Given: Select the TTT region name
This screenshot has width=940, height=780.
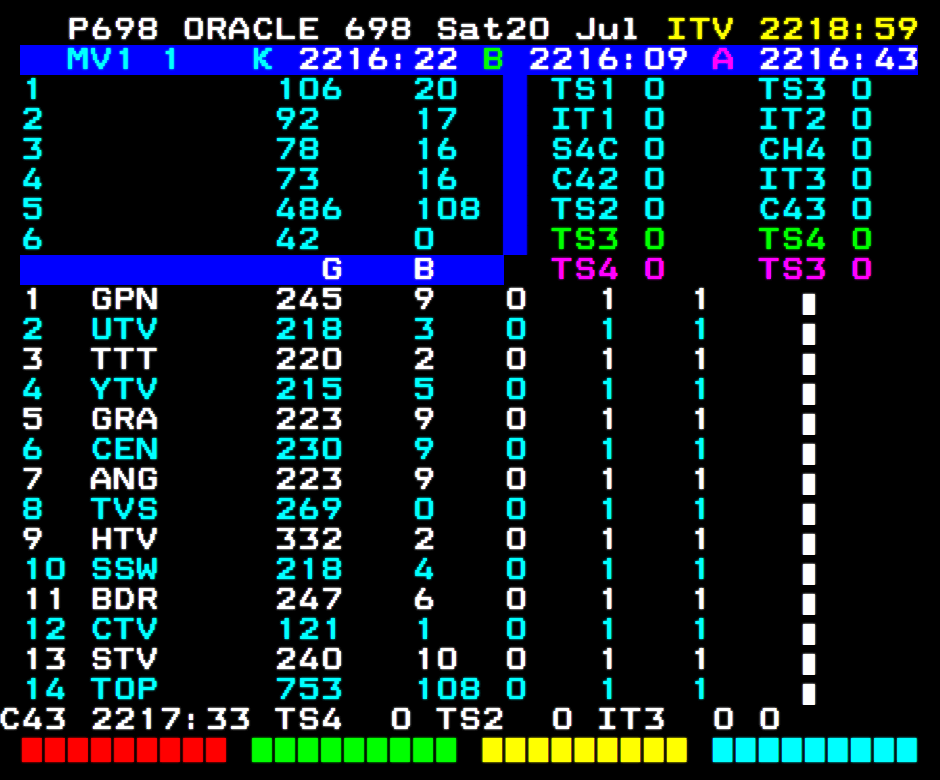Looking at the screenshot, I should pos(125,359).
